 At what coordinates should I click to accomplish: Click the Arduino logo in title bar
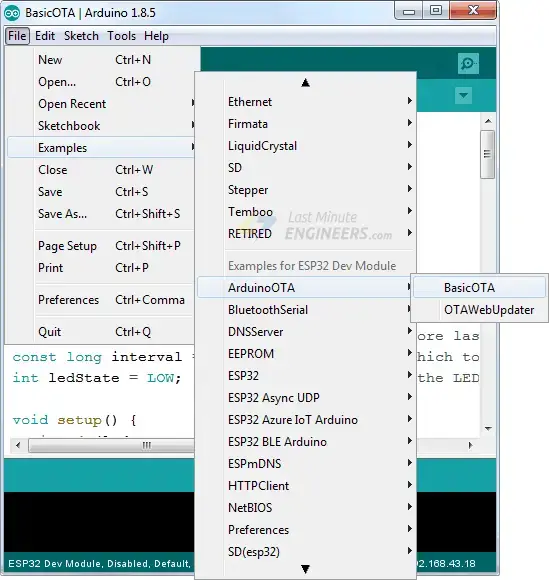pyautogui.click(x=12, y=13)
